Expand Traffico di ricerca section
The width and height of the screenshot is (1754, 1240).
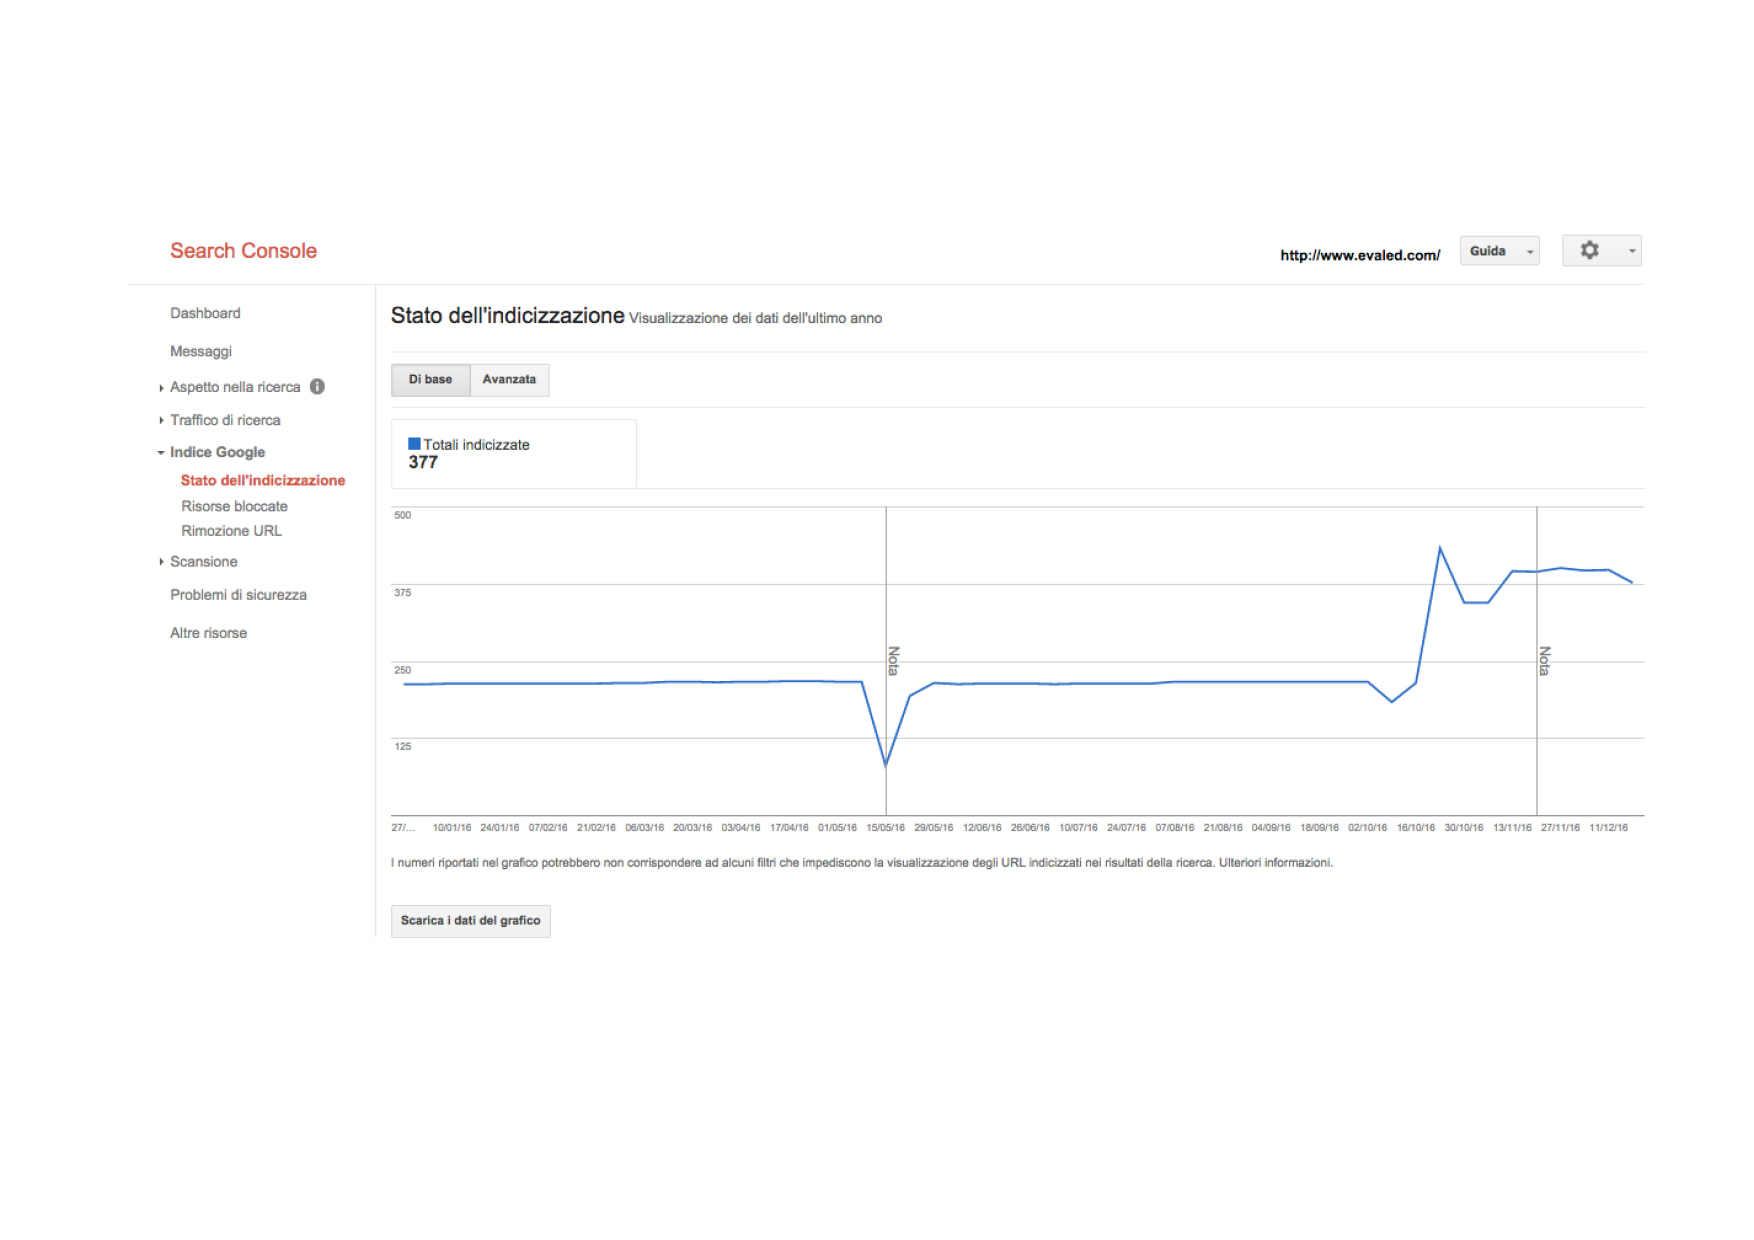(161, 421)
